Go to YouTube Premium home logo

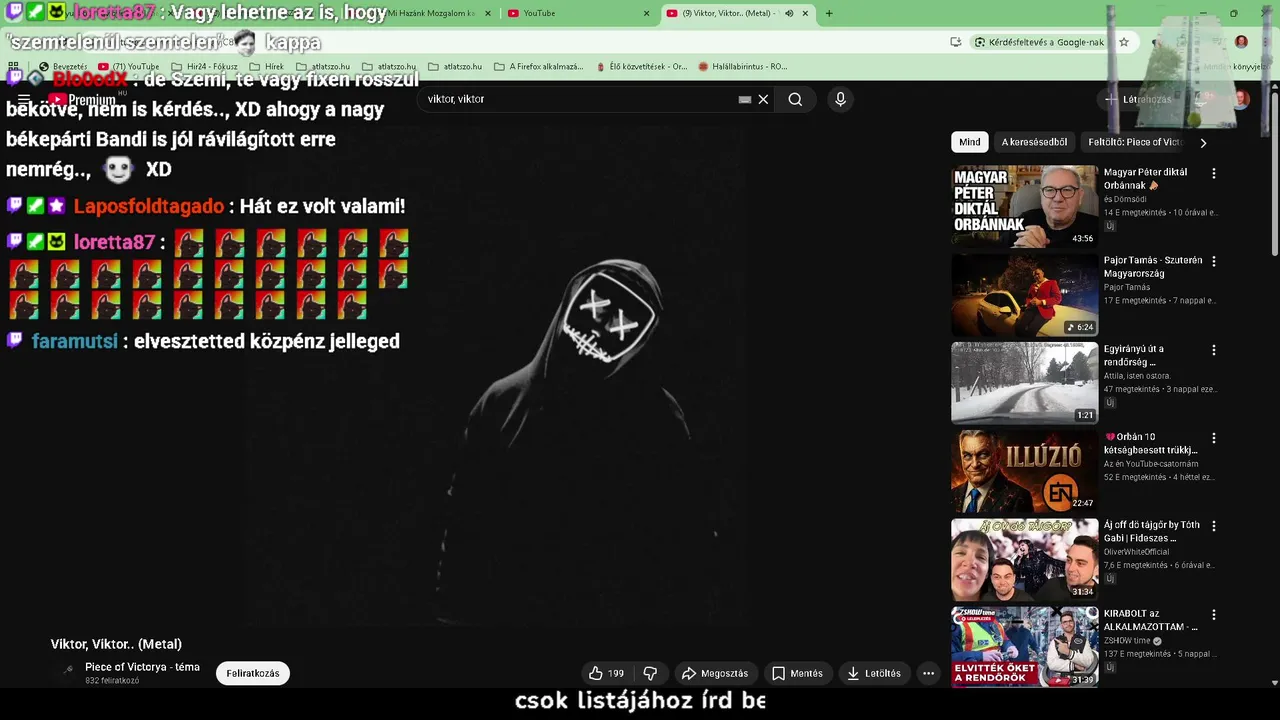point(82,99)
